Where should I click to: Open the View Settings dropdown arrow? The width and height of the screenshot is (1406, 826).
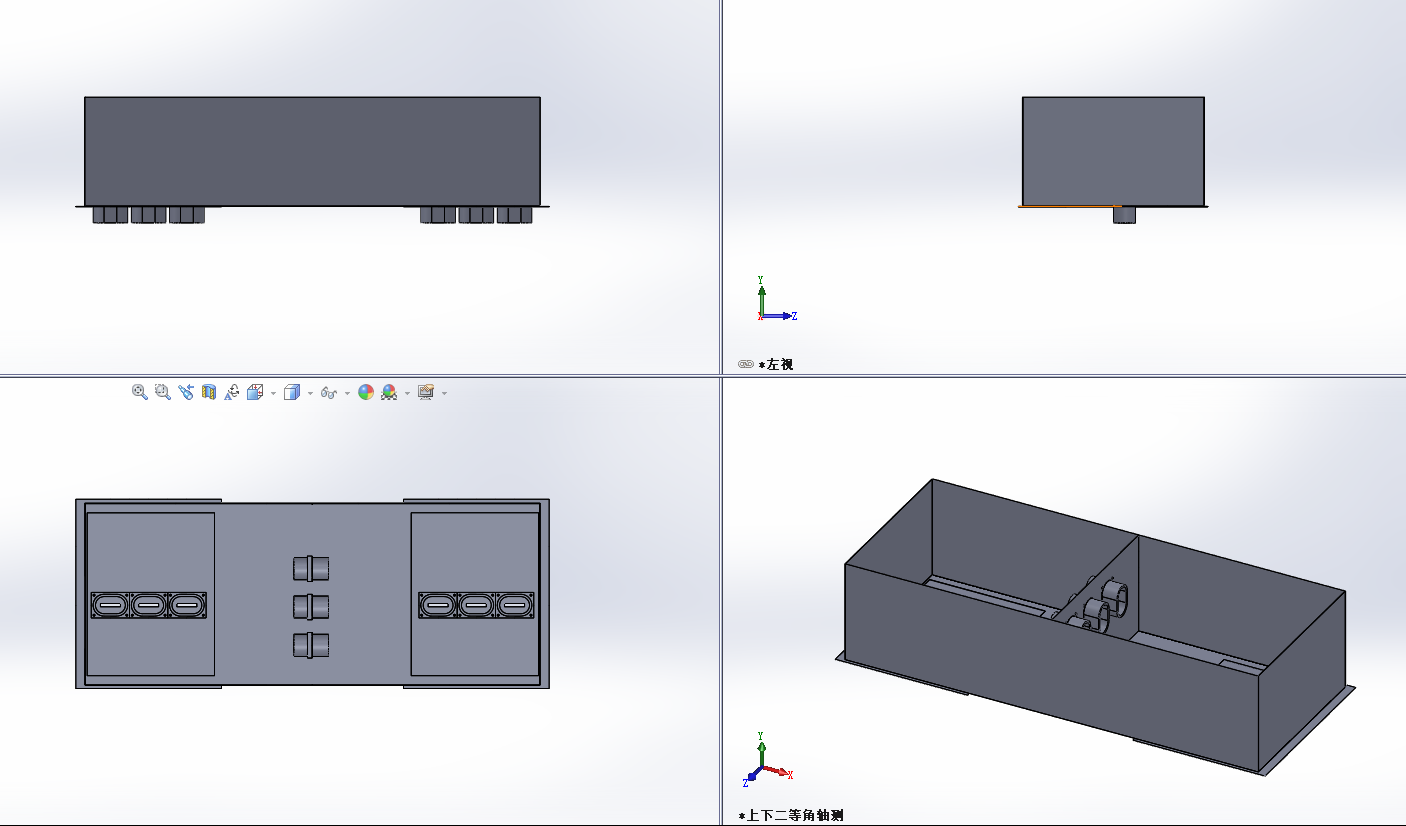[x=444, y=393]
